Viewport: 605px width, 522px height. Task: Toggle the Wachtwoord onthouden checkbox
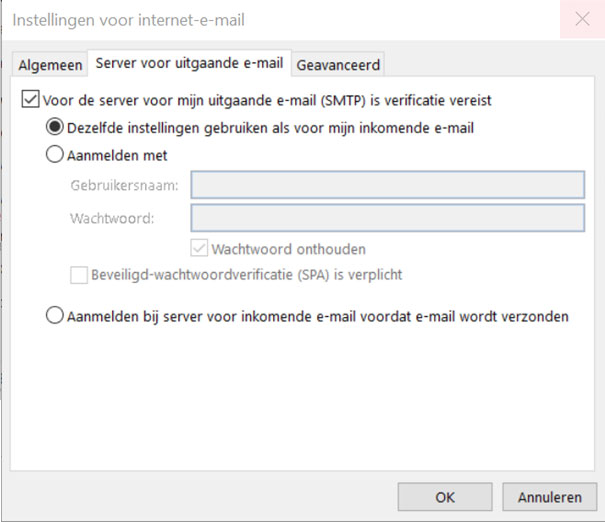[x=199, y=248]
